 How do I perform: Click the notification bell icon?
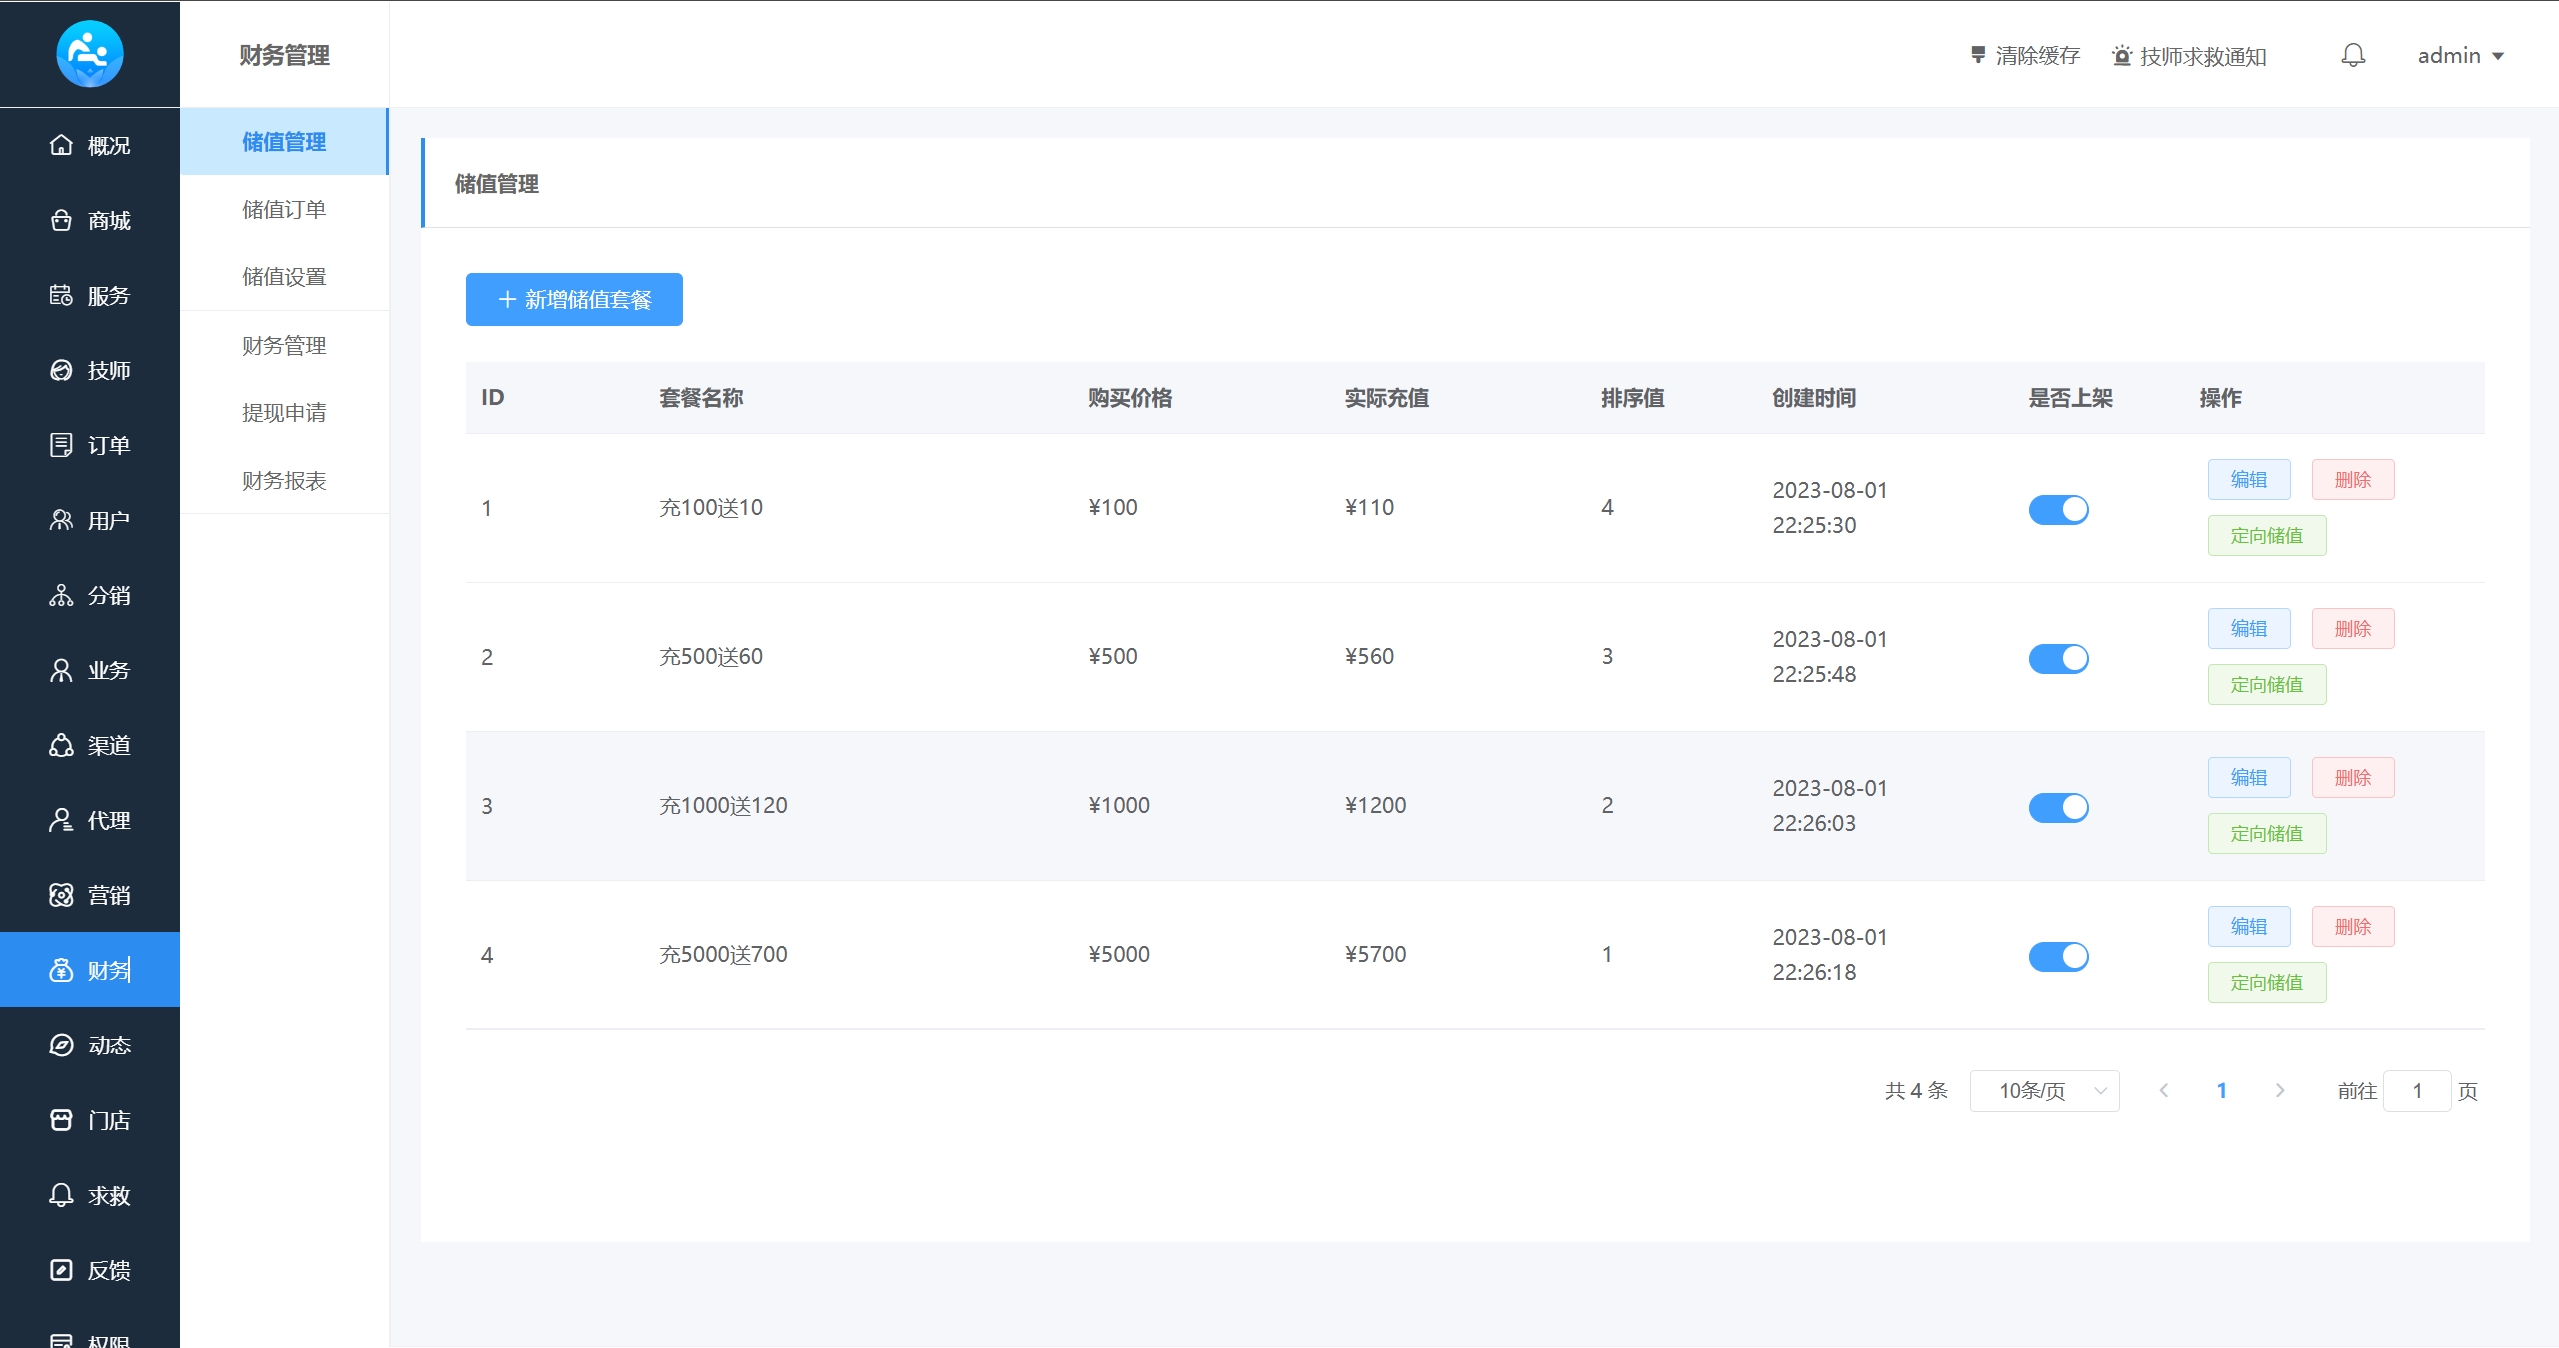(x=2353, y=55)
